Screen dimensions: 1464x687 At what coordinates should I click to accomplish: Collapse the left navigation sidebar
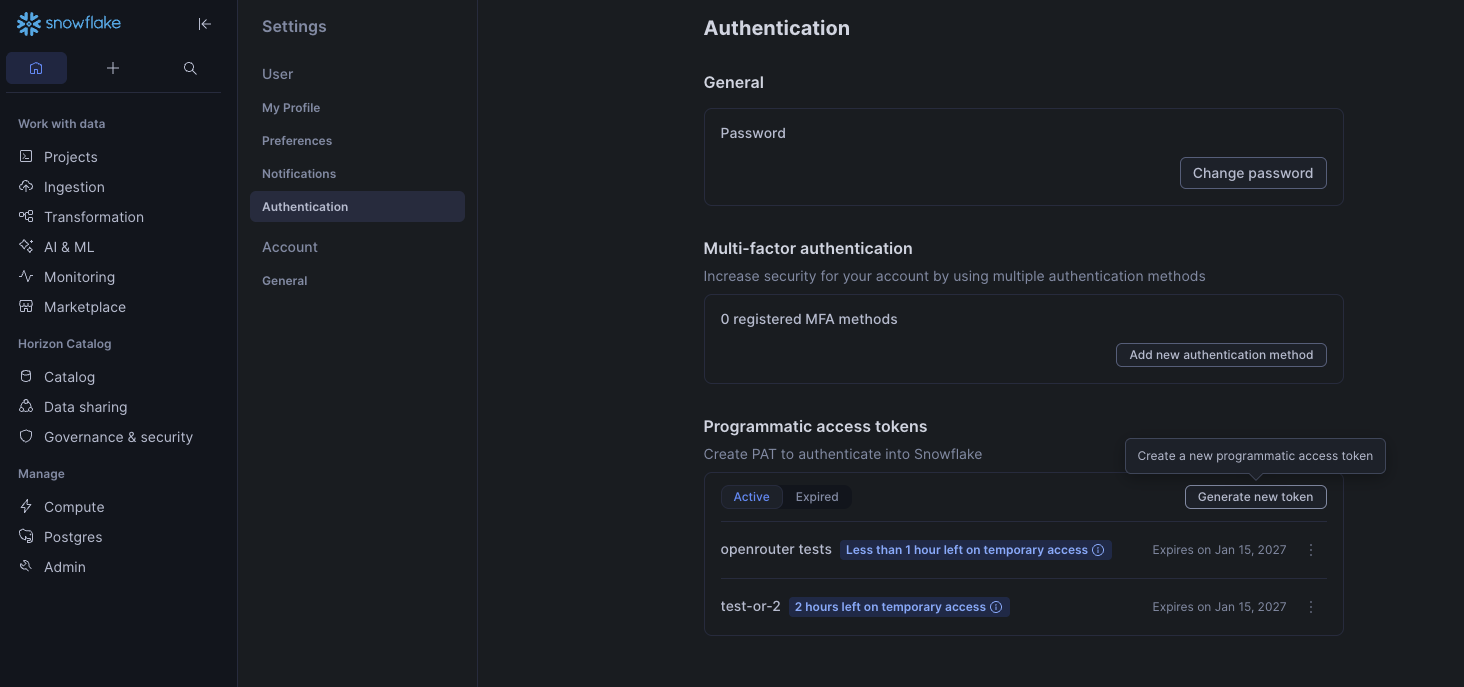pyautogui.click(x=205, y=24)
